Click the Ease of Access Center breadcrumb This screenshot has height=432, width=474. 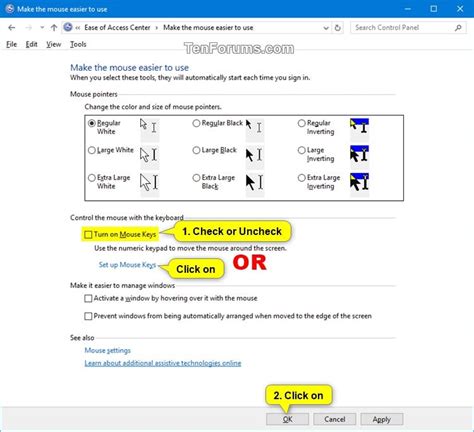click(117, 28)
